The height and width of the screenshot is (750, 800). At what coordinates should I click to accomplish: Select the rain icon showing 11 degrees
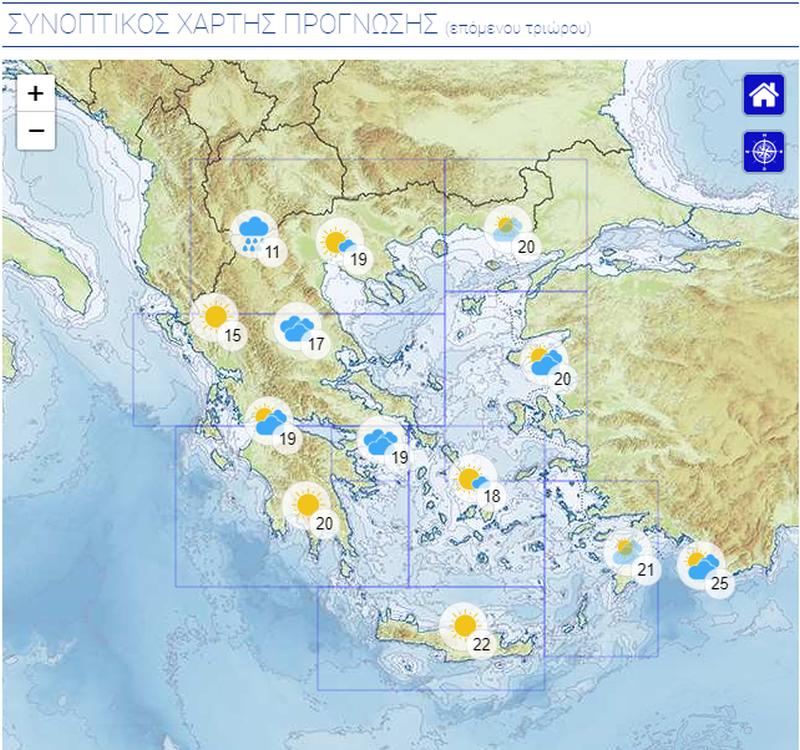tap(255, 234)
